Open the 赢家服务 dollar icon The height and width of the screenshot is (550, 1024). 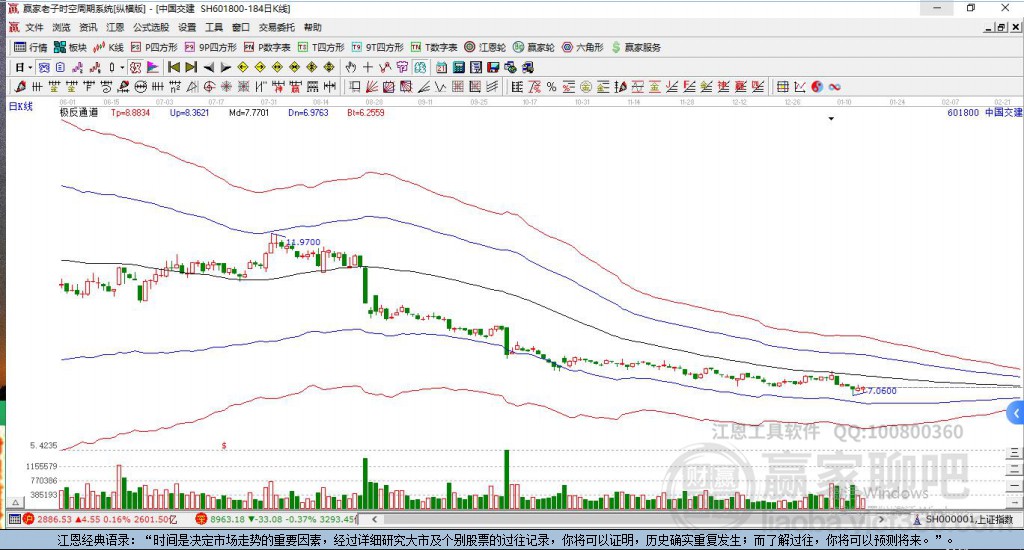[636, 48]
